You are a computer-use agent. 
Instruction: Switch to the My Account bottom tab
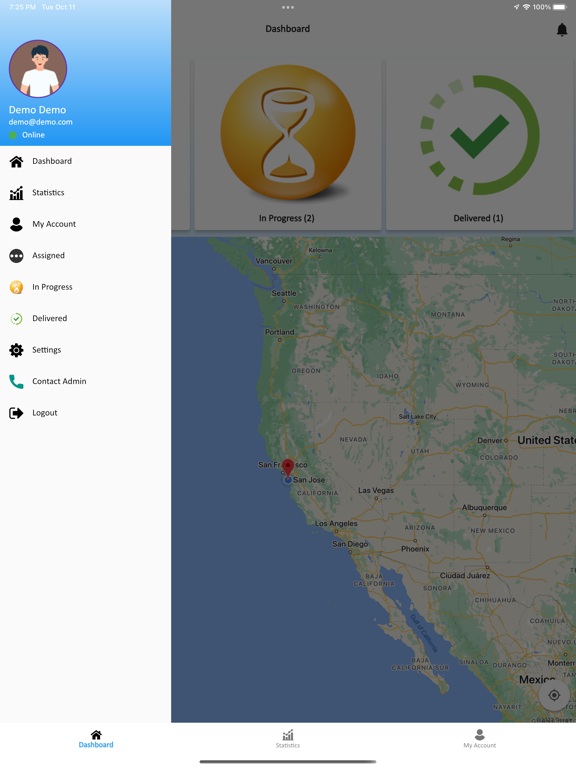[480, 739]
